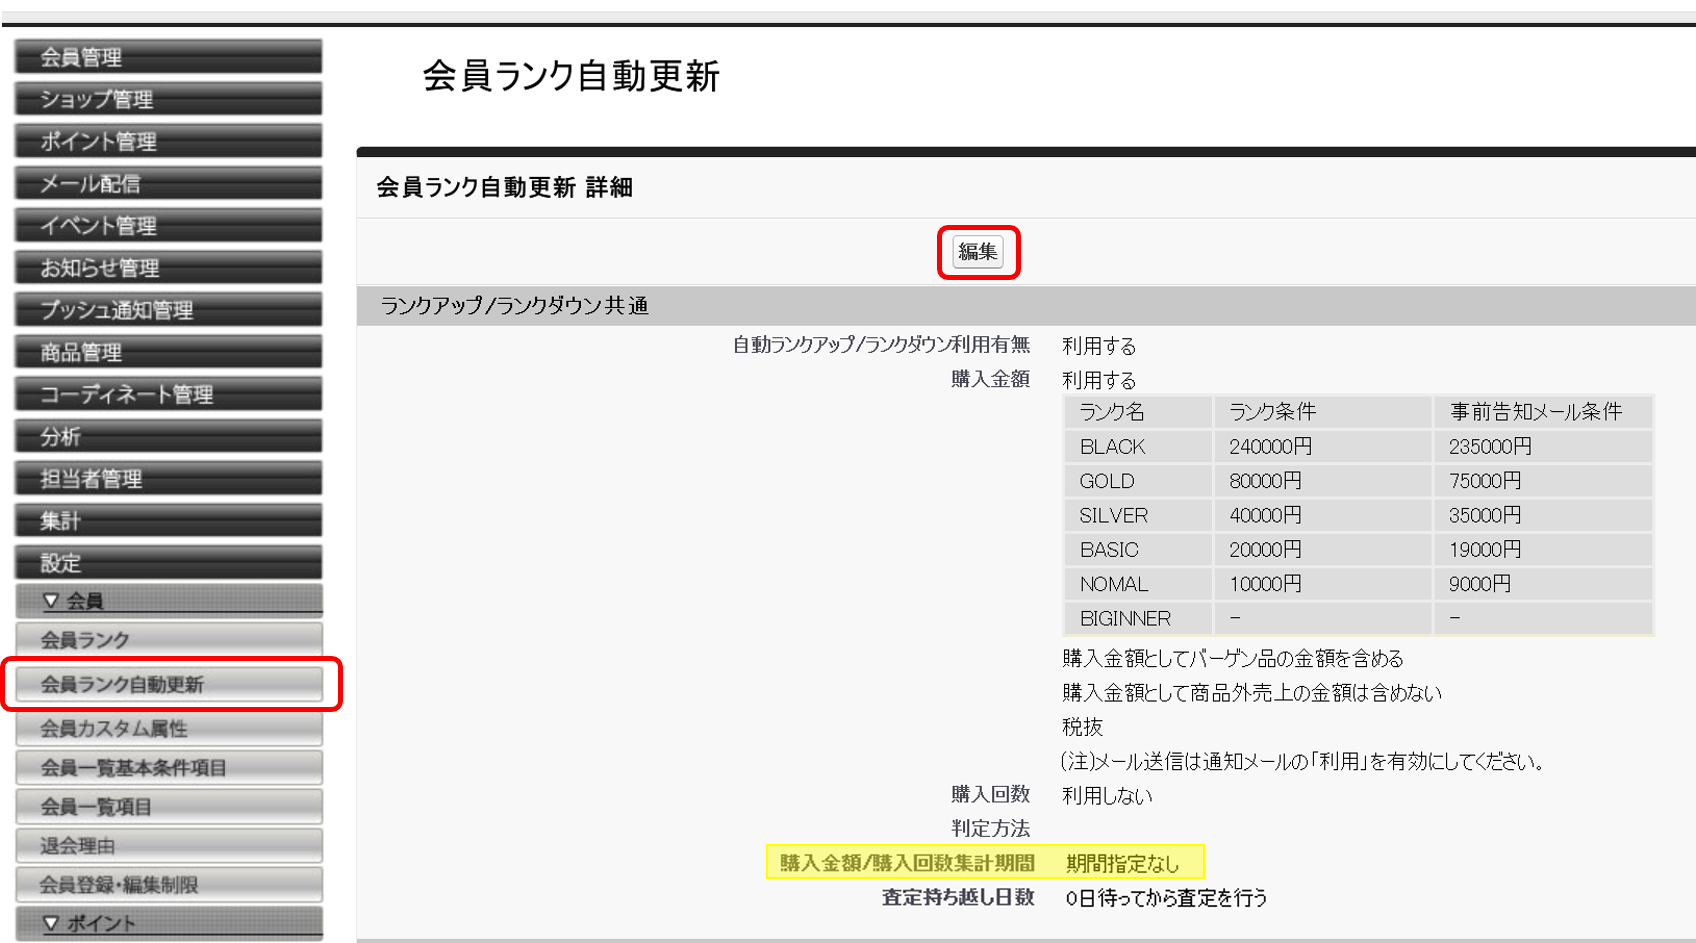Select 会員ランク自動更新 in the sidebar

coord(168,683)
